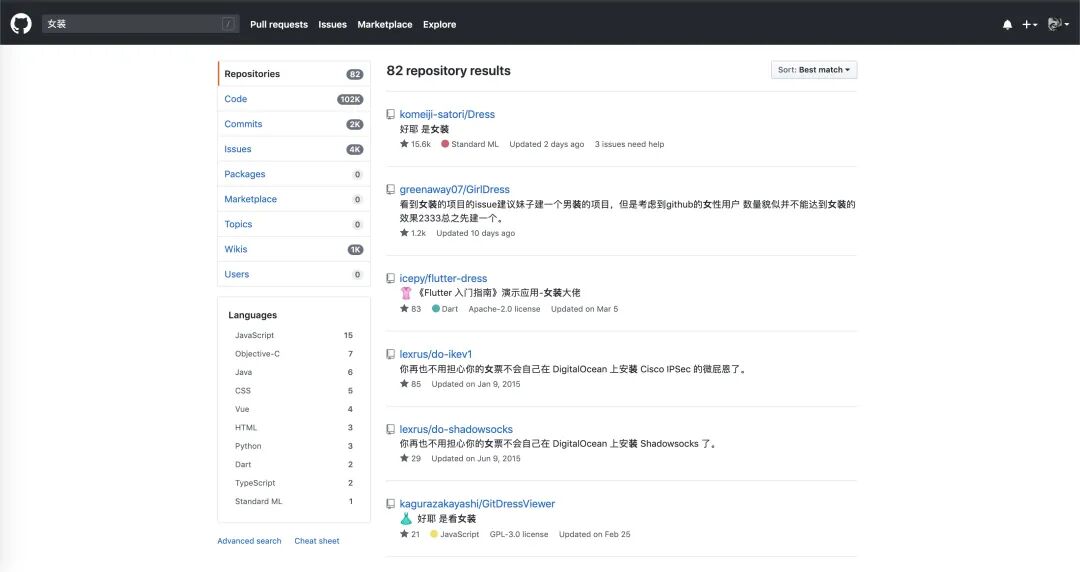Filter results by Vue language
Image resolution: width=1080 pixels, height=572 pixels.
294,409
